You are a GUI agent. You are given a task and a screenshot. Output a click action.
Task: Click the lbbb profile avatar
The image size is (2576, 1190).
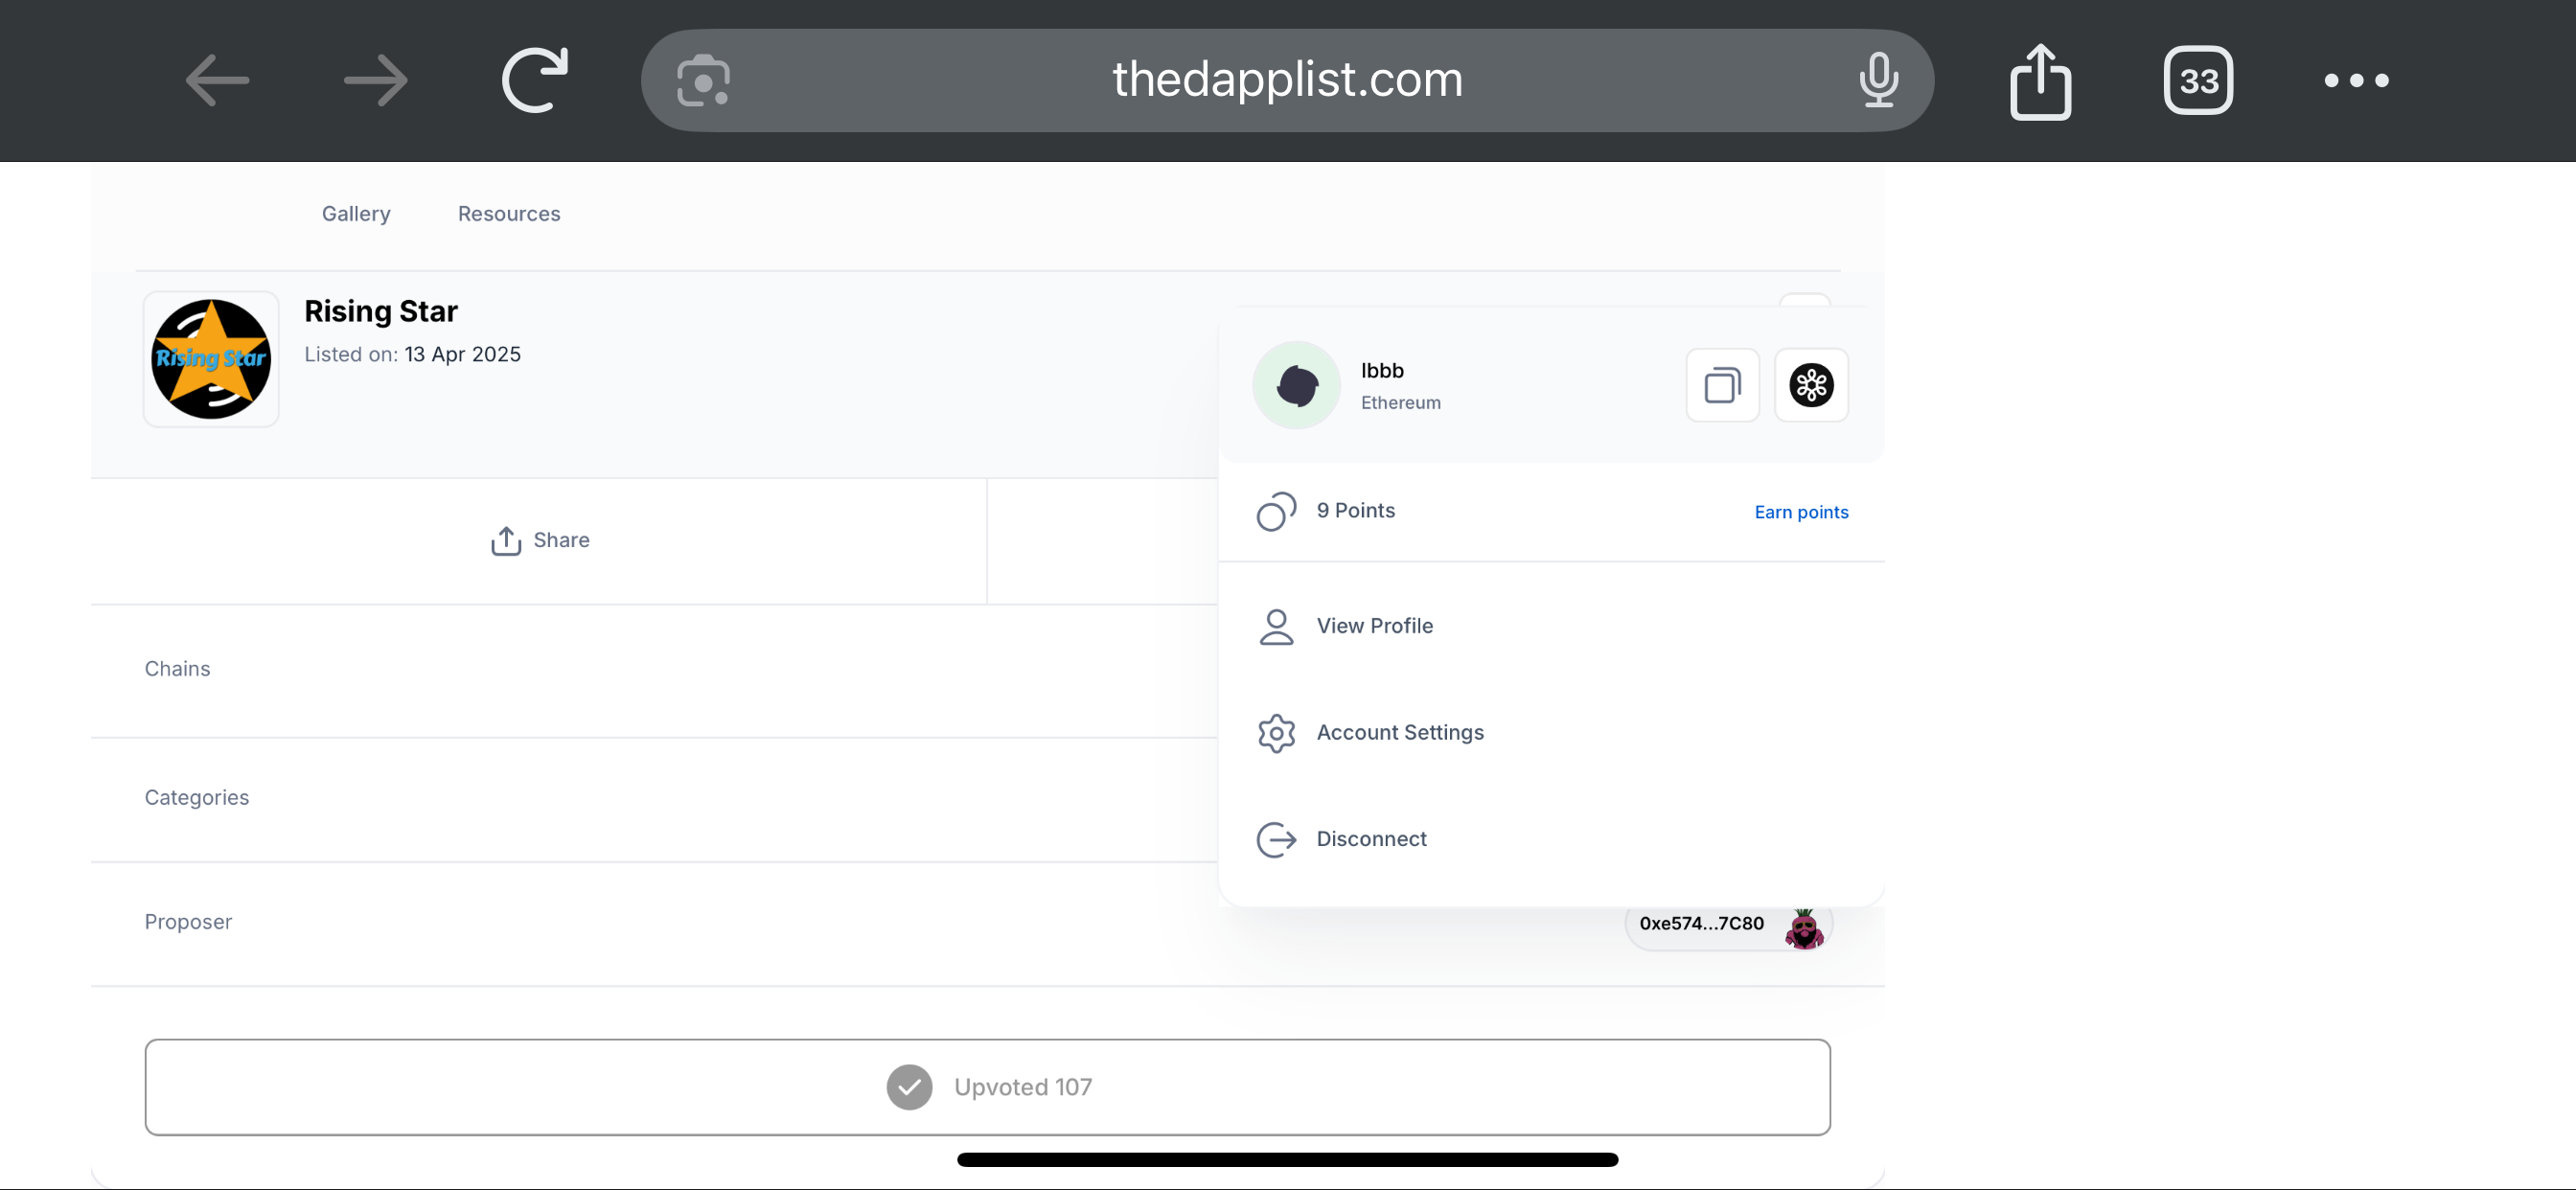(x=1296, y=385)
